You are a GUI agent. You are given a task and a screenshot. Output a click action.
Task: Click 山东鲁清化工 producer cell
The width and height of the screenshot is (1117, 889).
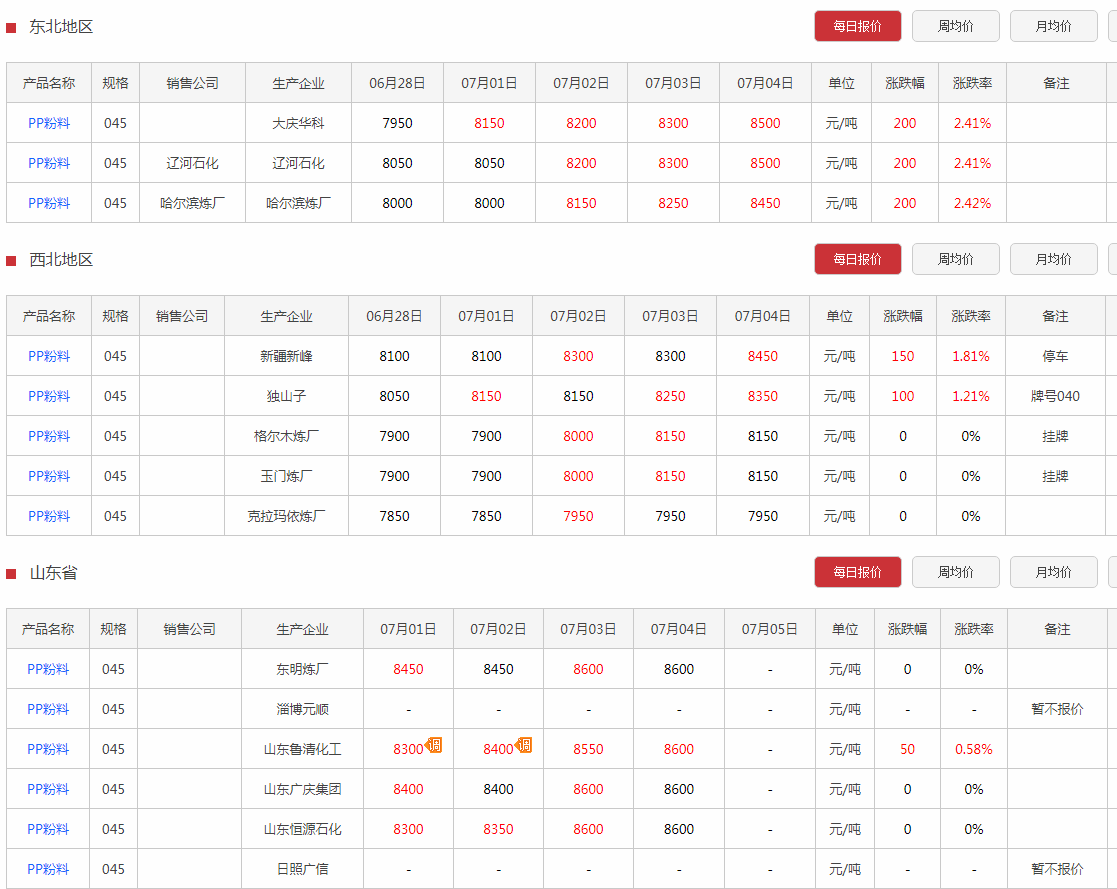303,749
